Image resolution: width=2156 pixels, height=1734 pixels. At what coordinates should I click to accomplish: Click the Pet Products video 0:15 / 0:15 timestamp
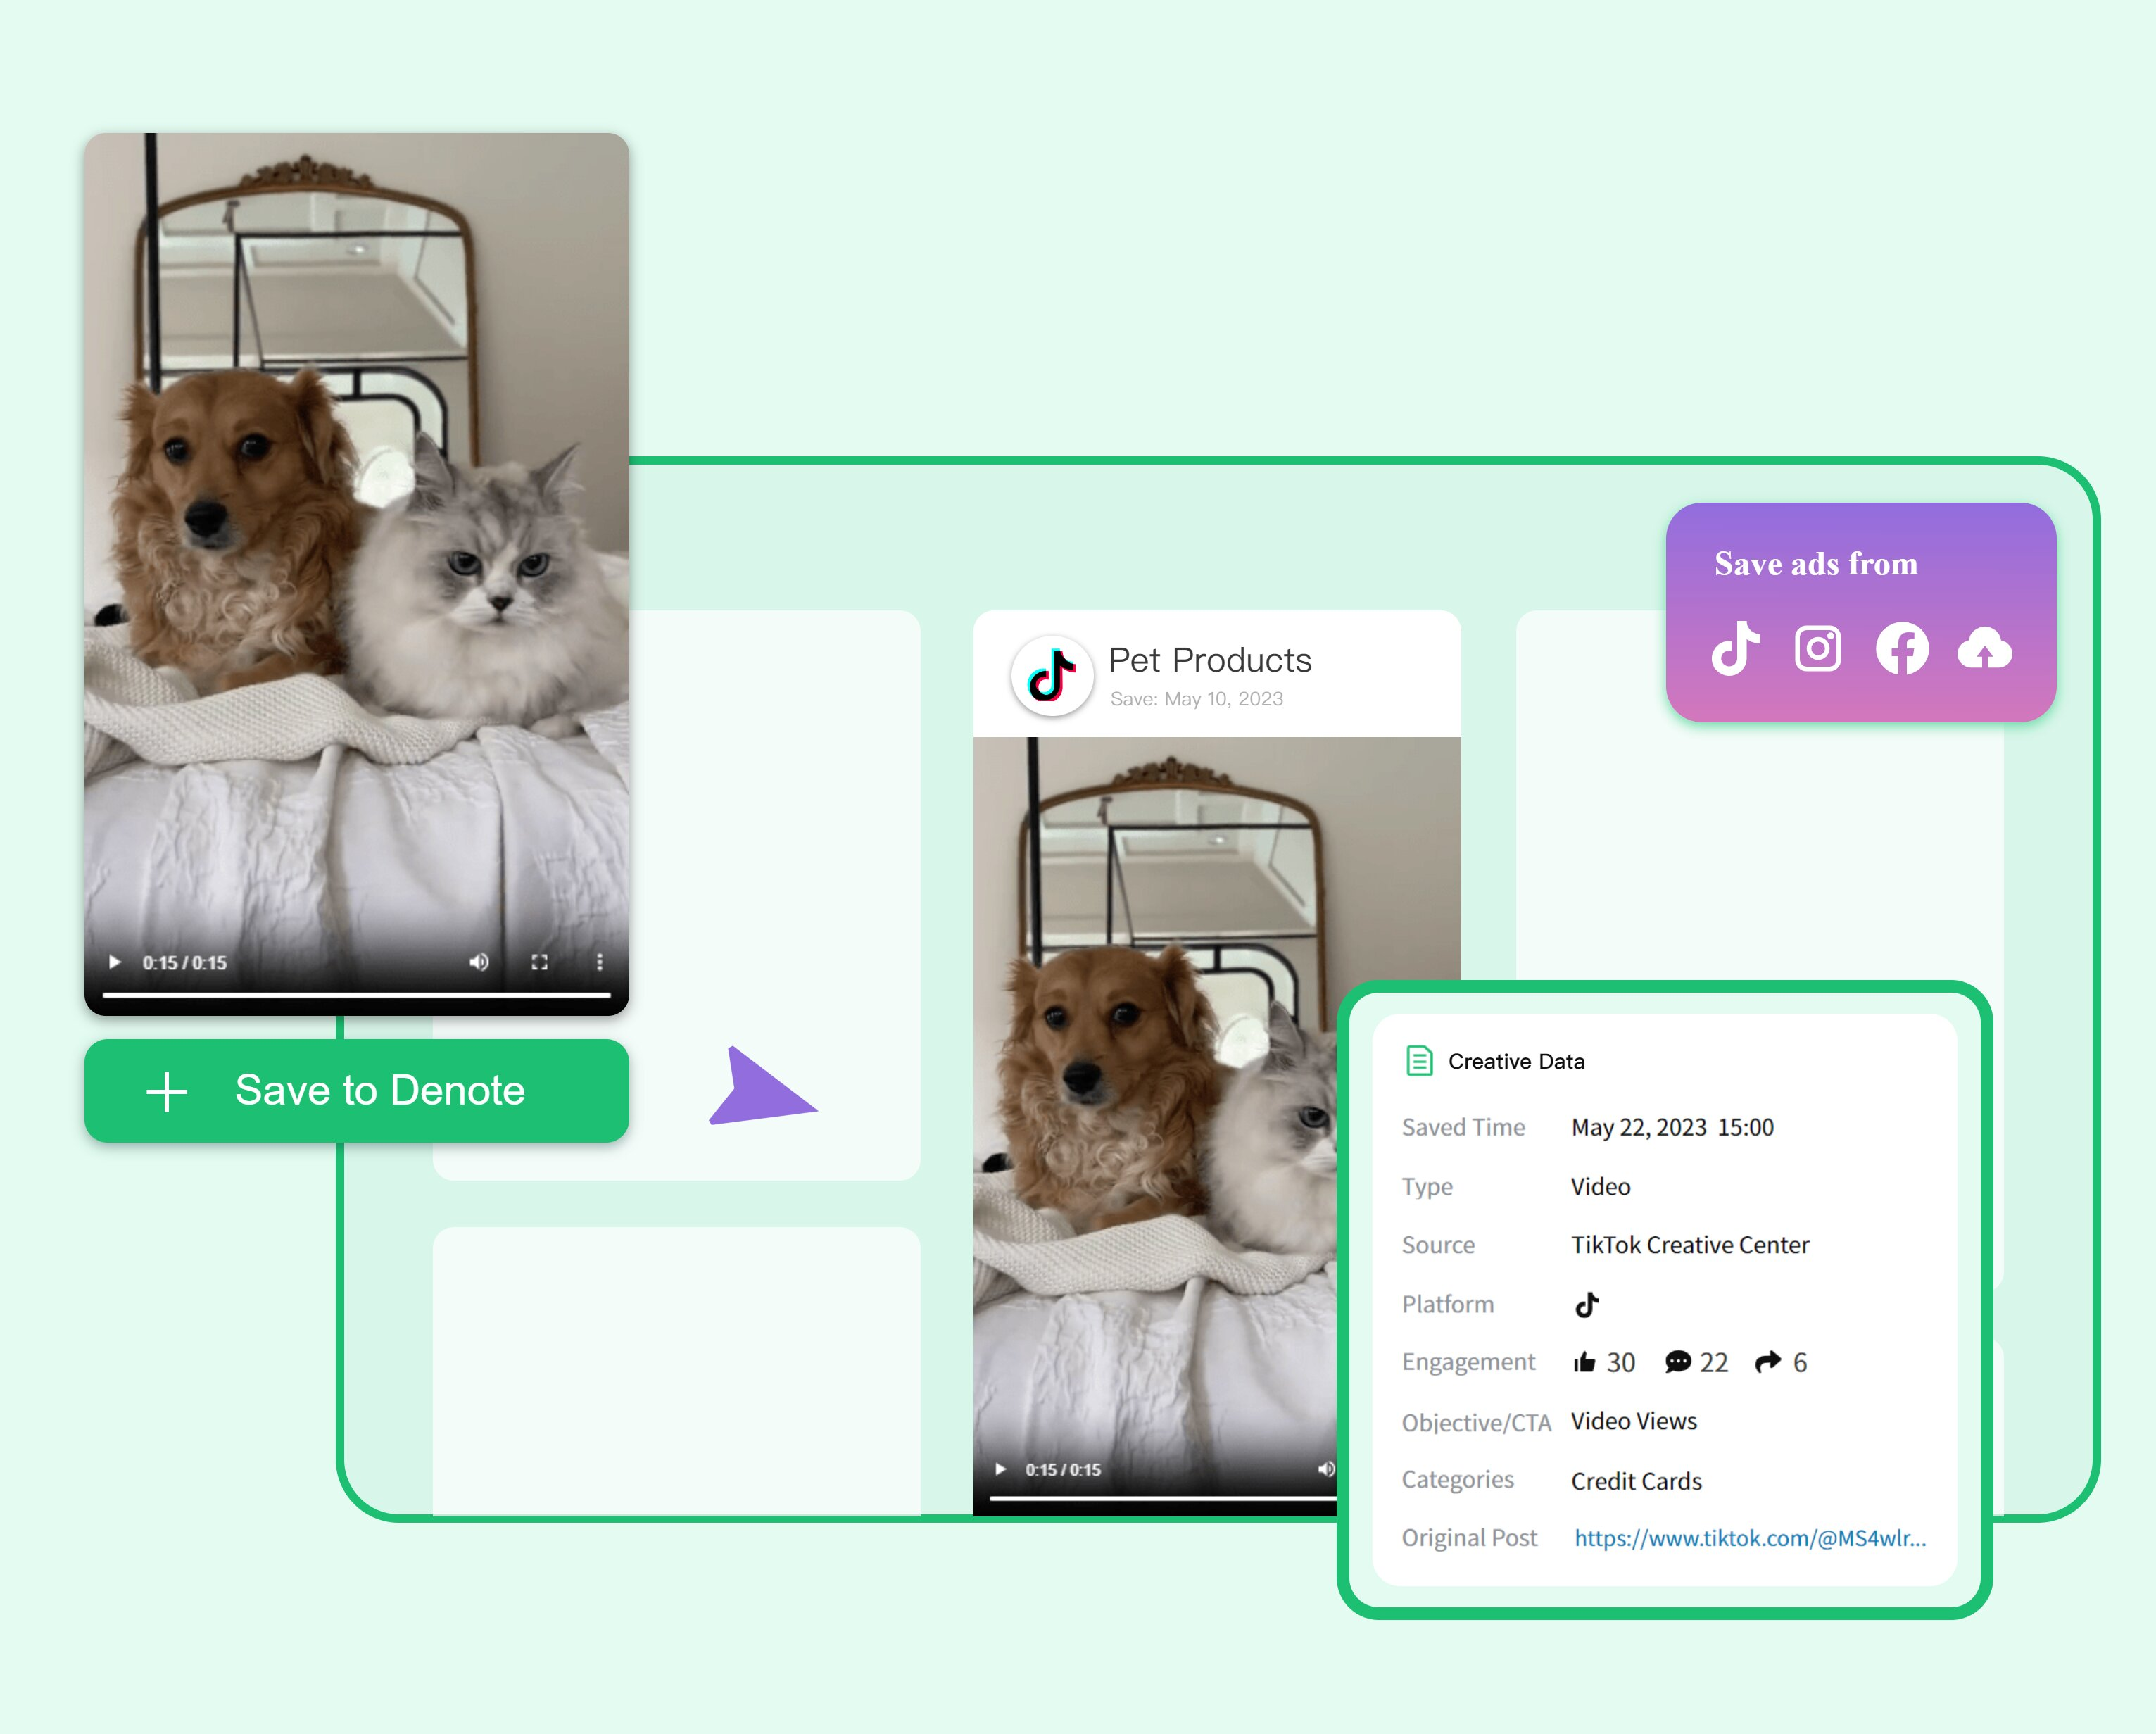[1062, 1469]
